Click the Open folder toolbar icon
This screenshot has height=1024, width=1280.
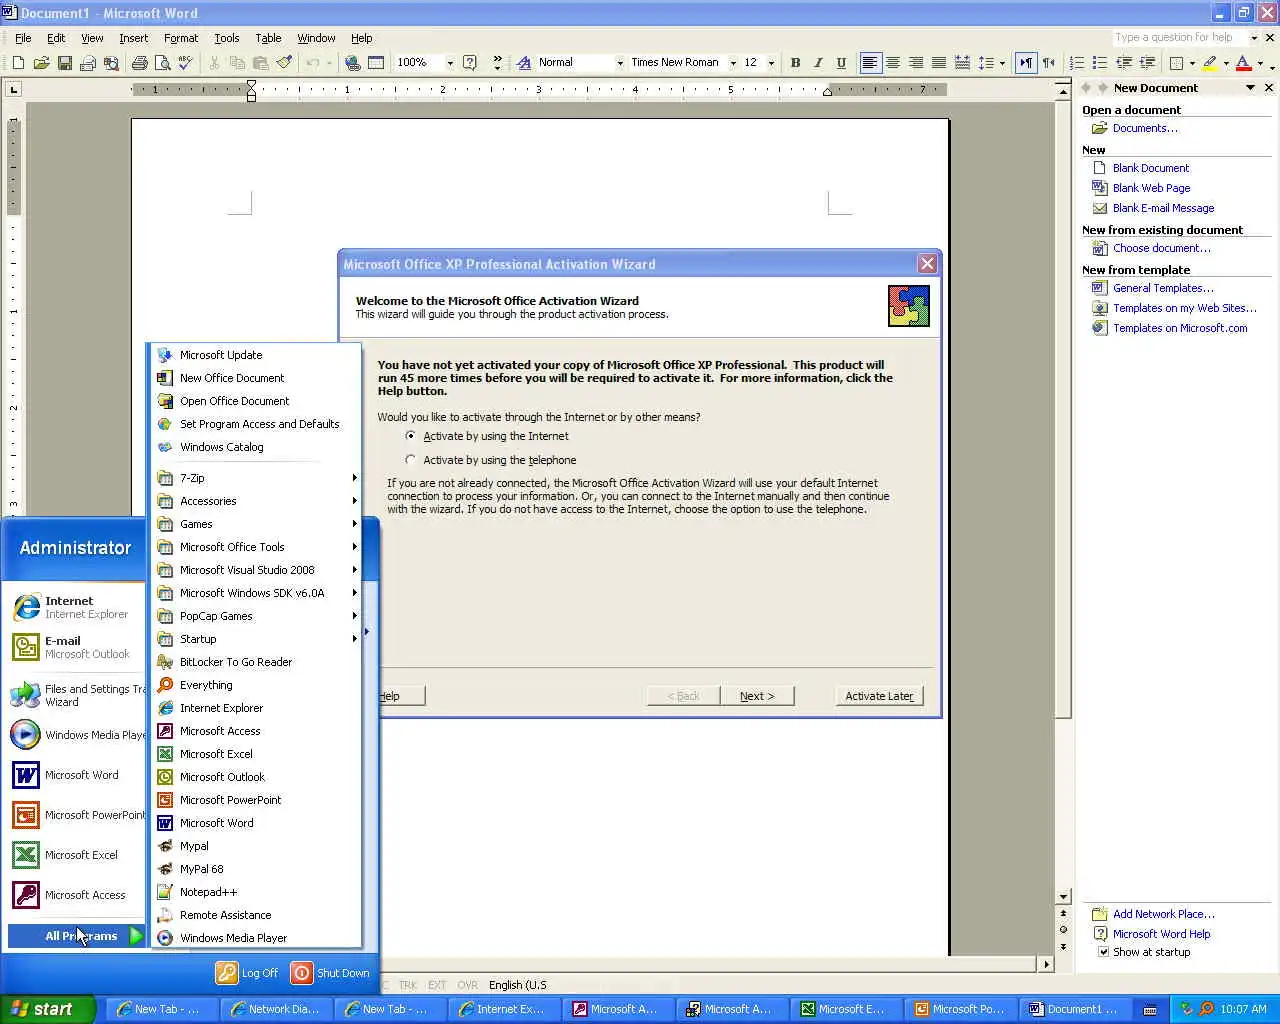[41, 63]
